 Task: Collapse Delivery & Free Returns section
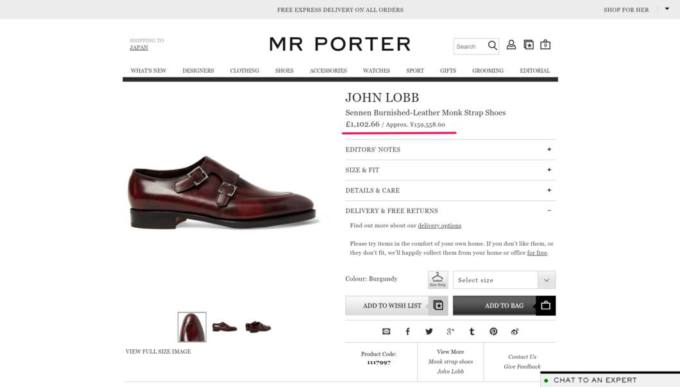pos(450,211)
